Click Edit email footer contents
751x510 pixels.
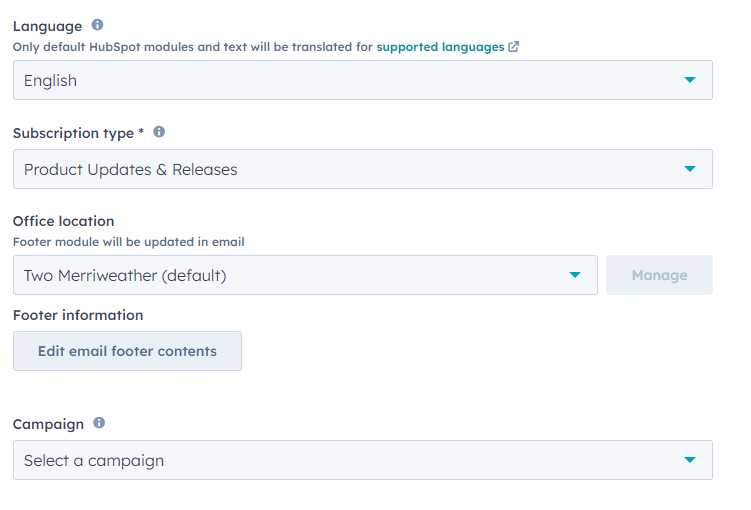pyautogui.click(x=127, y=351)
